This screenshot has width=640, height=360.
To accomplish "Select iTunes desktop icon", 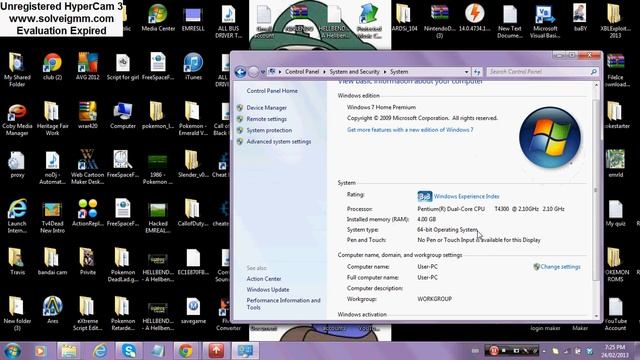I will pyautogui.click(x=193, y=67).
